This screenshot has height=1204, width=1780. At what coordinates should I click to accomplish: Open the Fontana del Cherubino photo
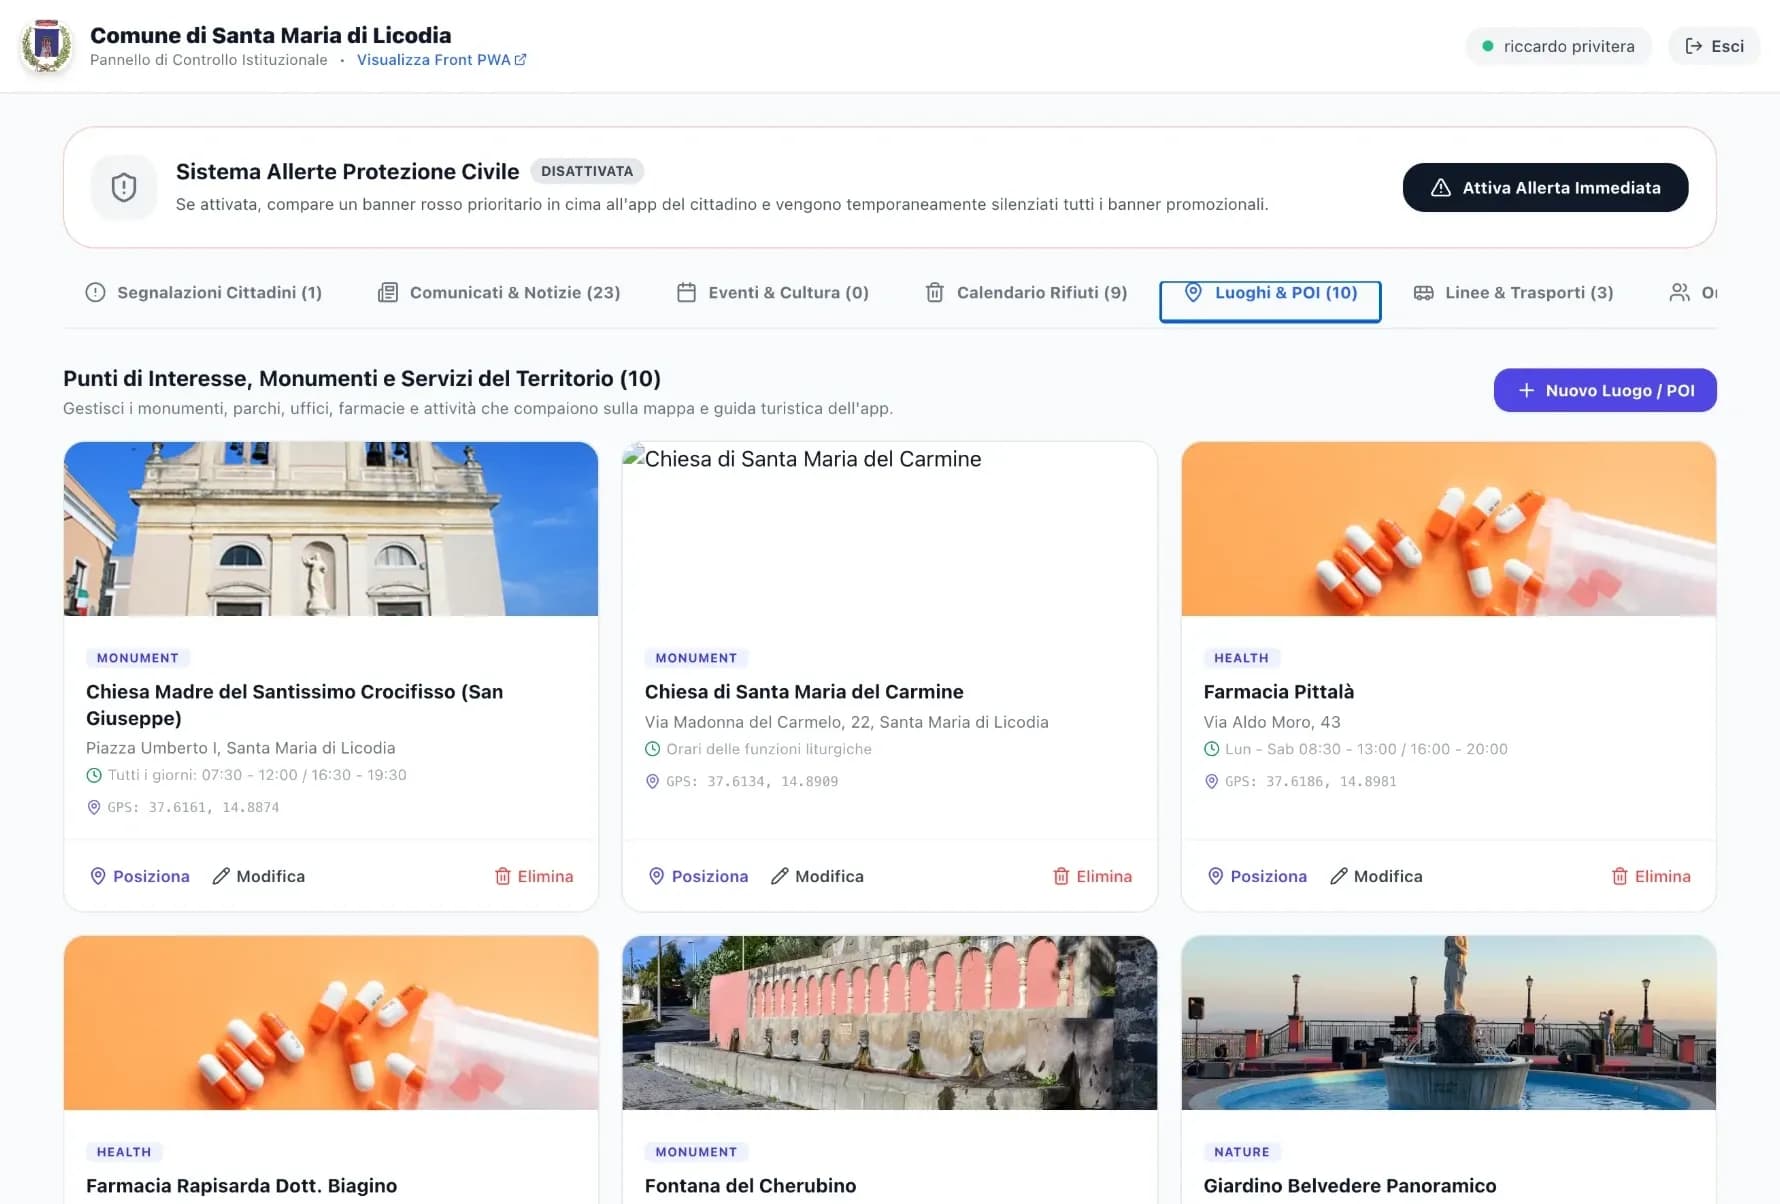point(890,1023)
